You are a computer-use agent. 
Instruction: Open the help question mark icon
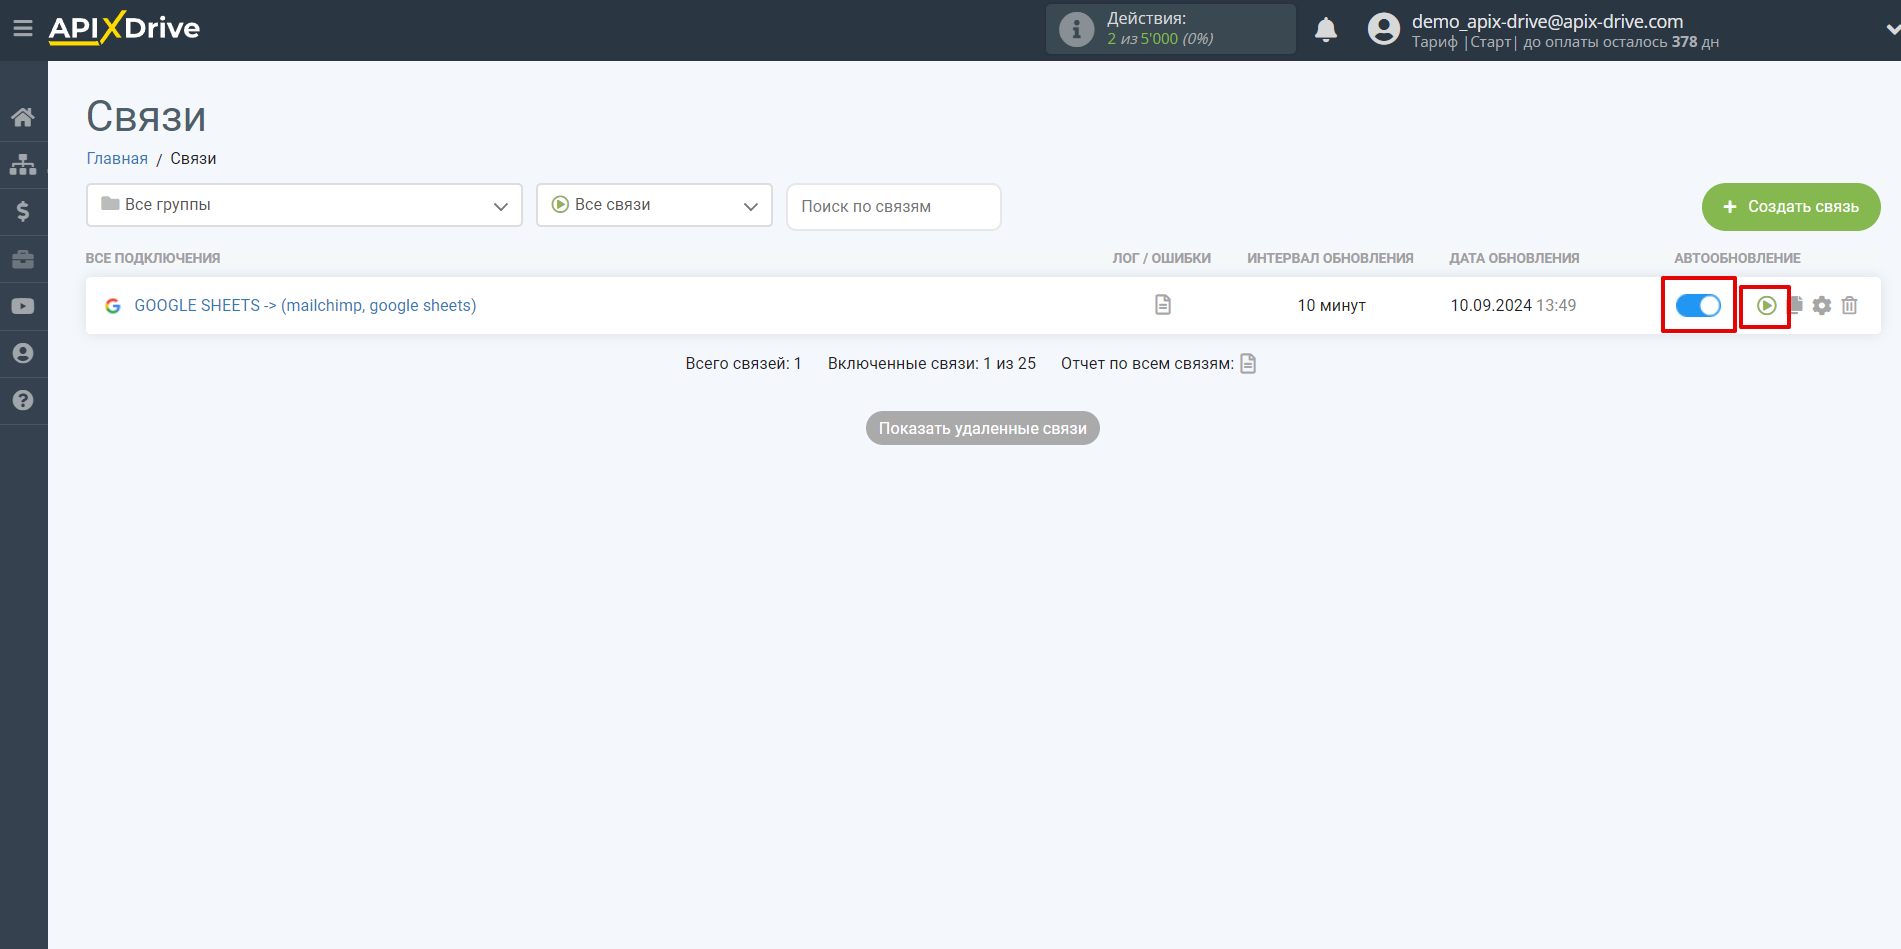pos(23,400)
